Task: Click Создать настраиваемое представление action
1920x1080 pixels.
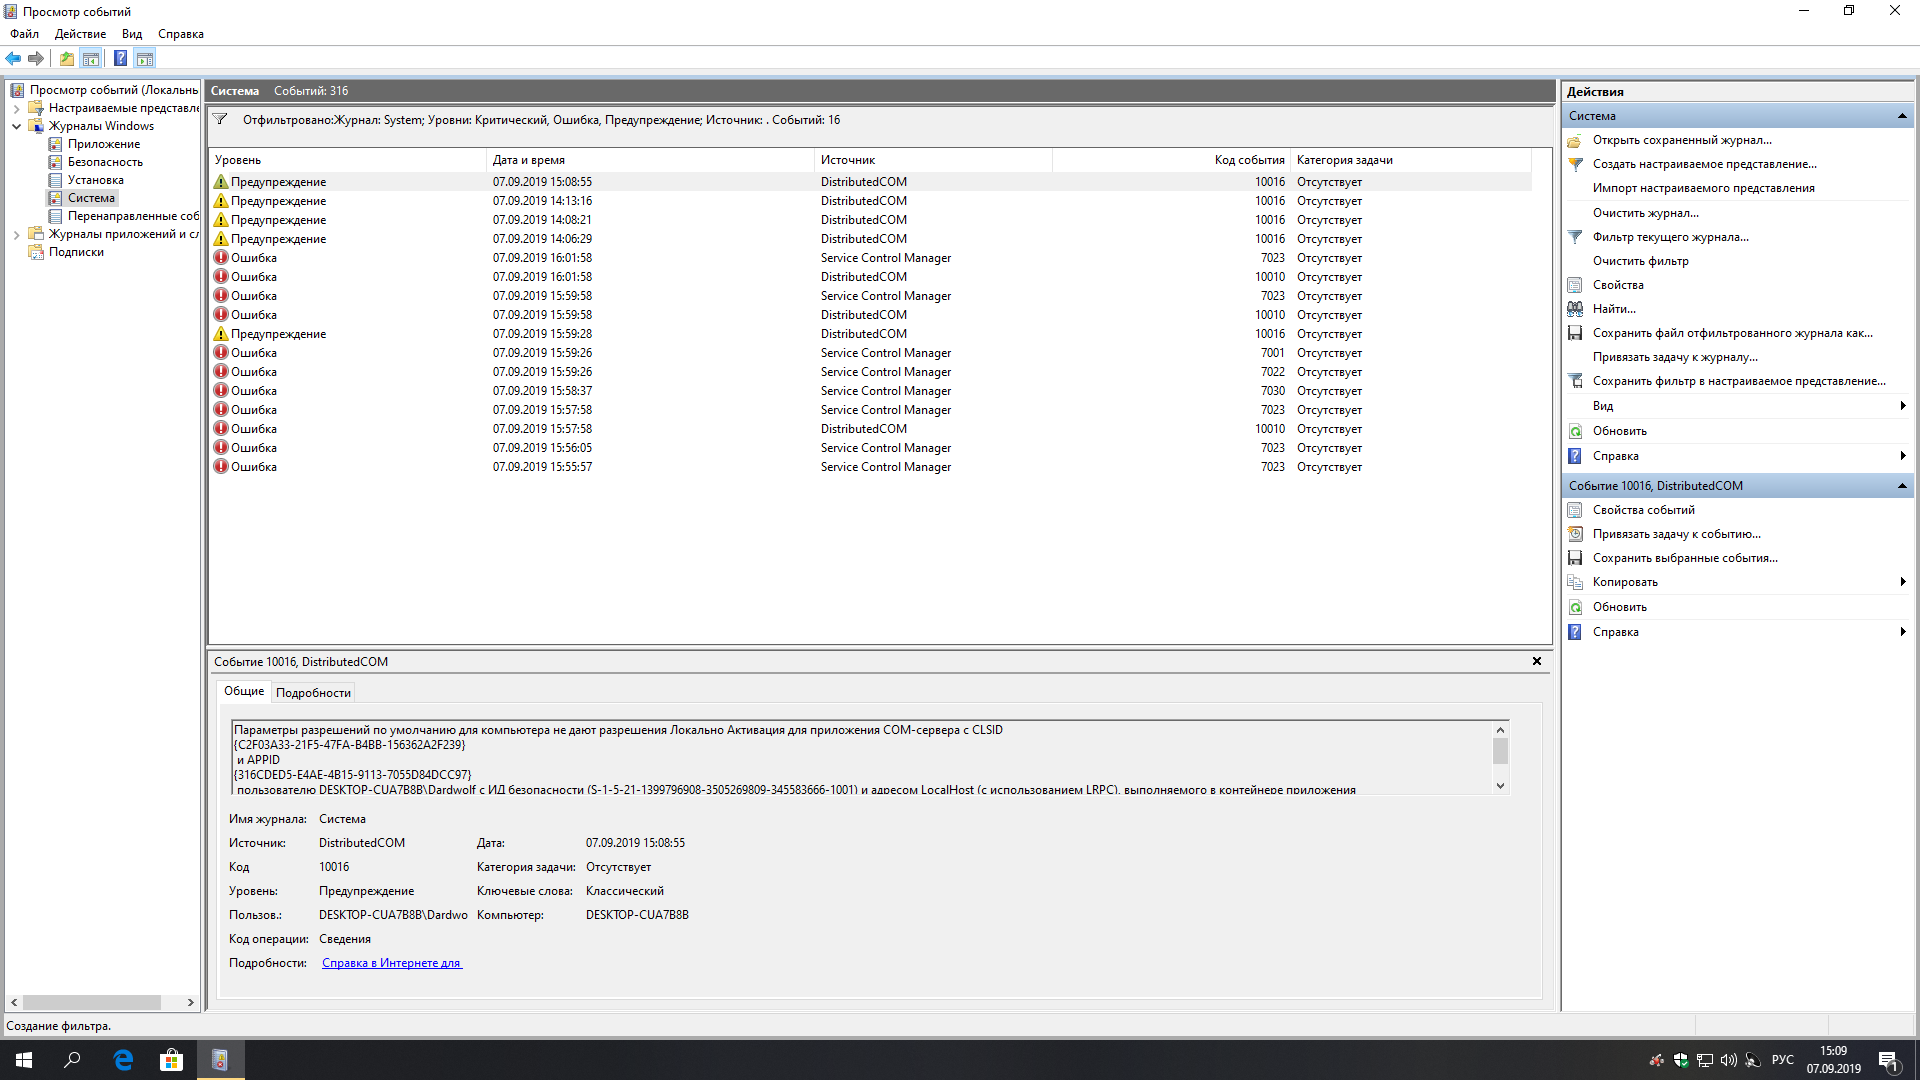Action: click(x=1705, y=164)
